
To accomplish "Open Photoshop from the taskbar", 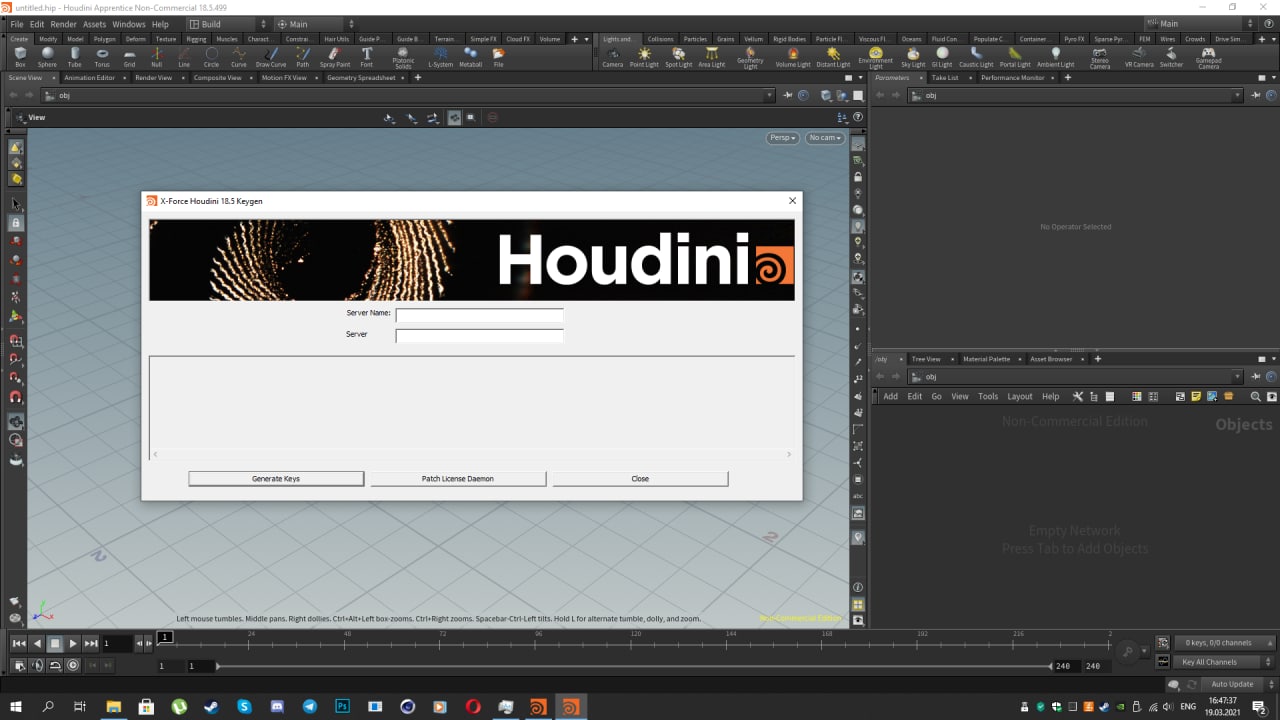I will click(x=342, y=707).
